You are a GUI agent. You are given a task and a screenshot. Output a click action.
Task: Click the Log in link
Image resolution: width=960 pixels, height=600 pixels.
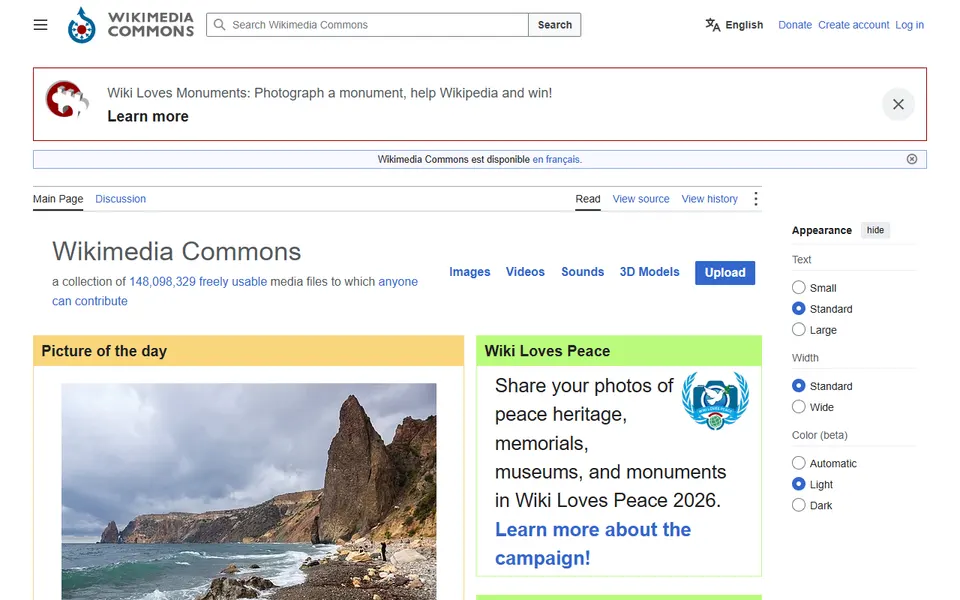click(x=909, y=25)
